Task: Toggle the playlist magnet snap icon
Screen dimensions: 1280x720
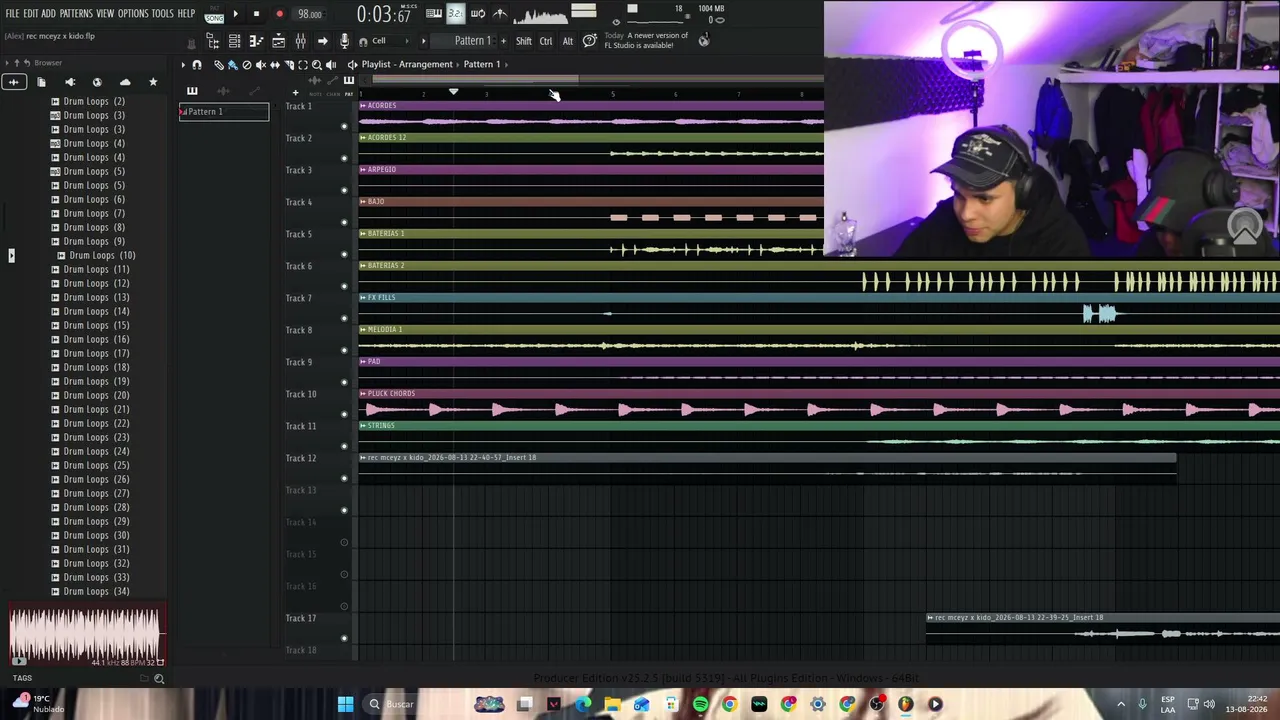Action: 197,65
